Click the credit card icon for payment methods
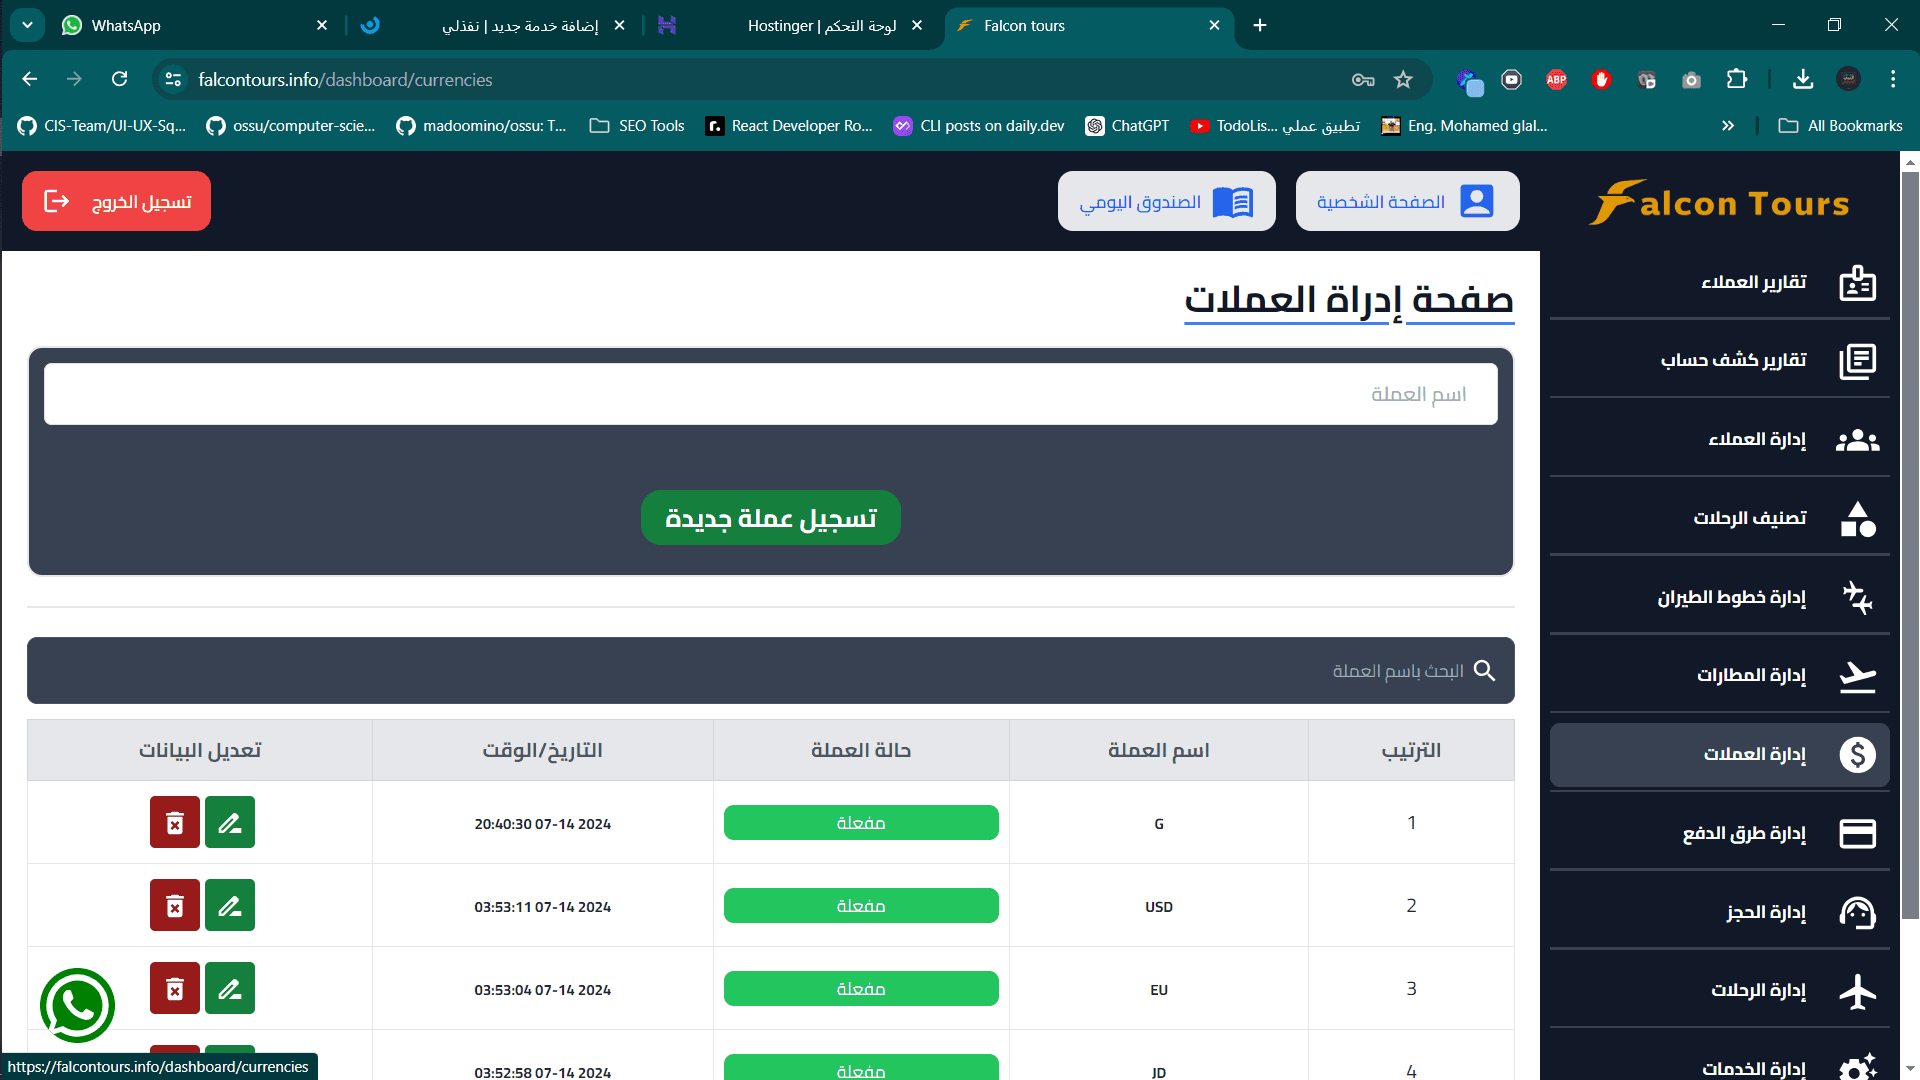Viewport: 1920px width, 1080px height. (x=1857, y=834)
